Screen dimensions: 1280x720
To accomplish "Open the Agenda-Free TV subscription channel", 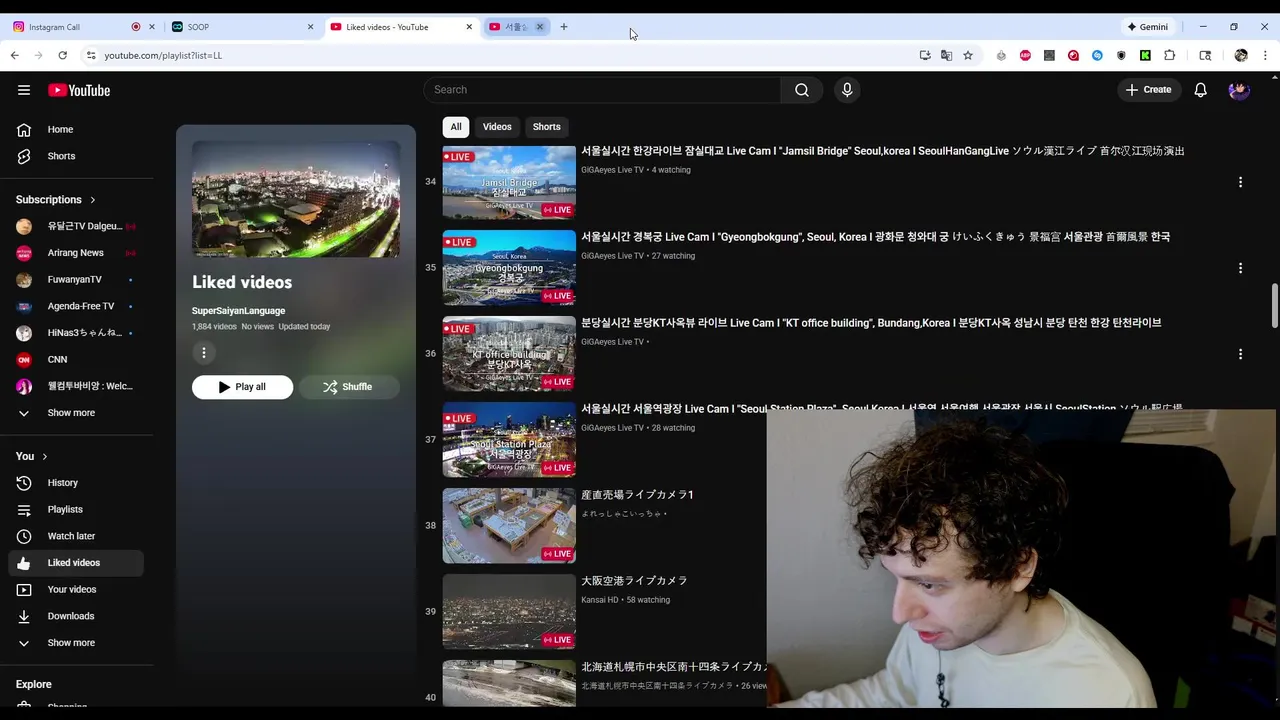I will [x=76, y=306].
